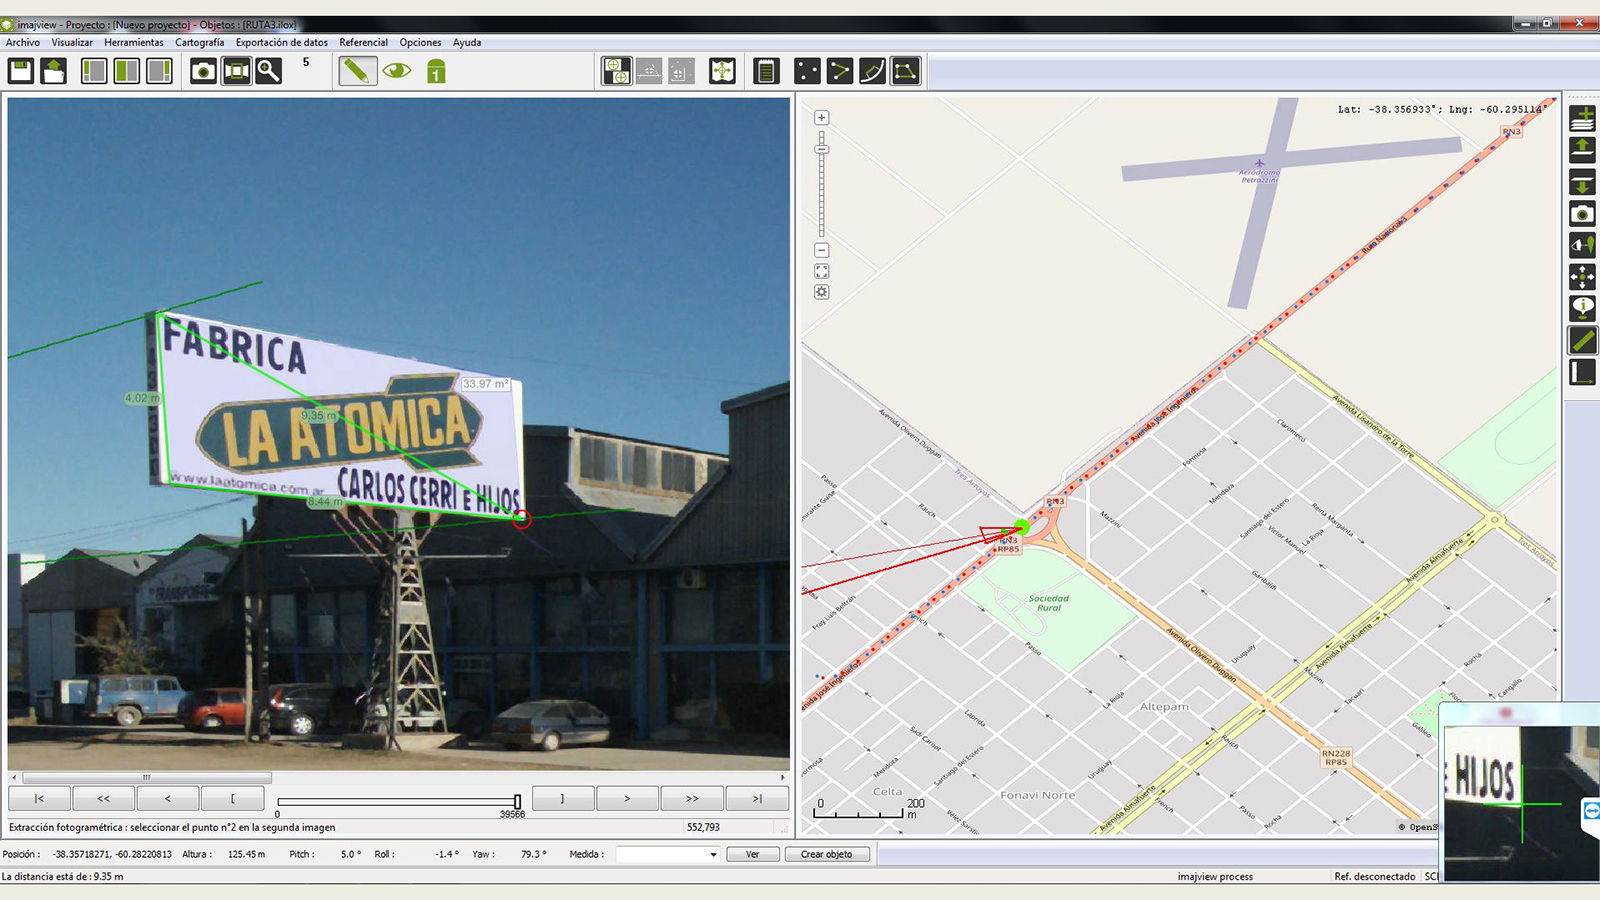Zoom in the map with plus button
Screen dimensions: 1600x900
point(822,118)
